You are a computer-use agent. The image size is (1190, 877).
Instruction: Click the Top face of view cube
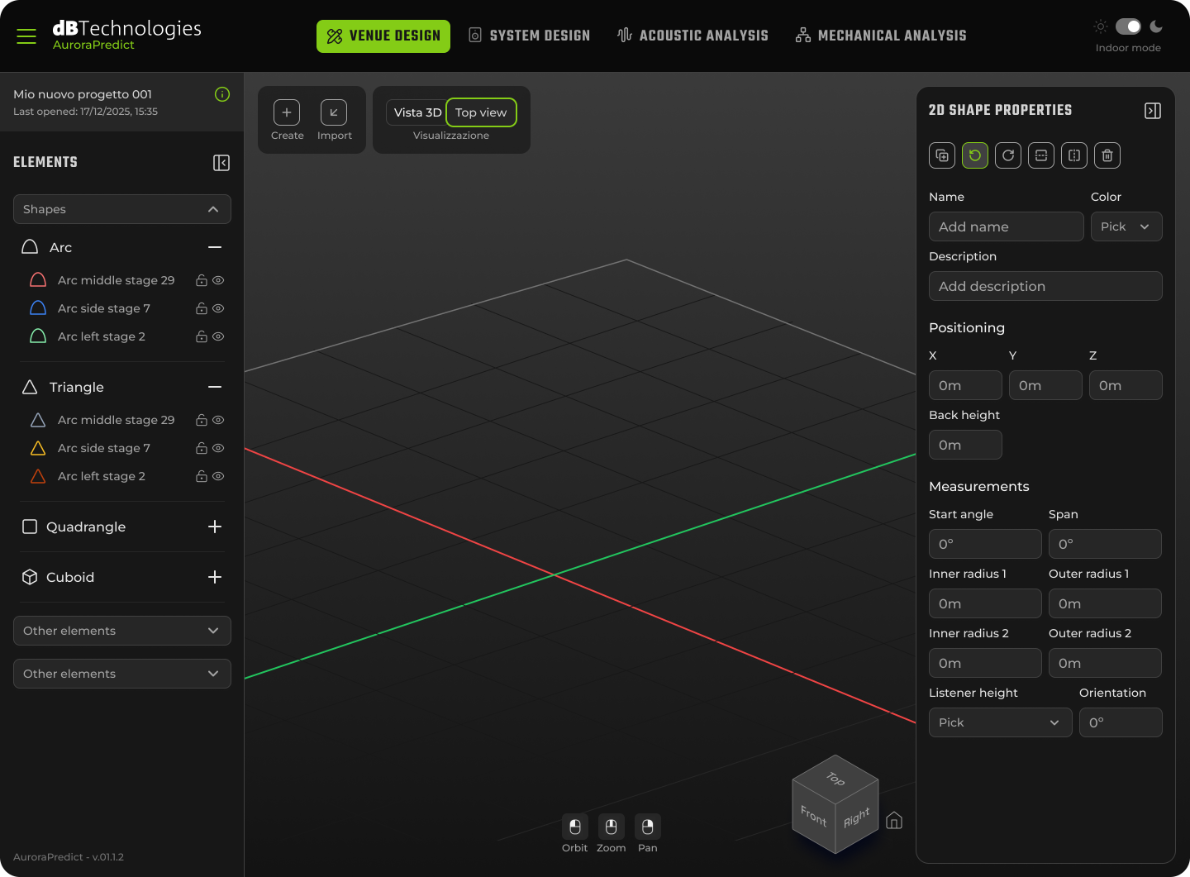[x=835, y=778]
